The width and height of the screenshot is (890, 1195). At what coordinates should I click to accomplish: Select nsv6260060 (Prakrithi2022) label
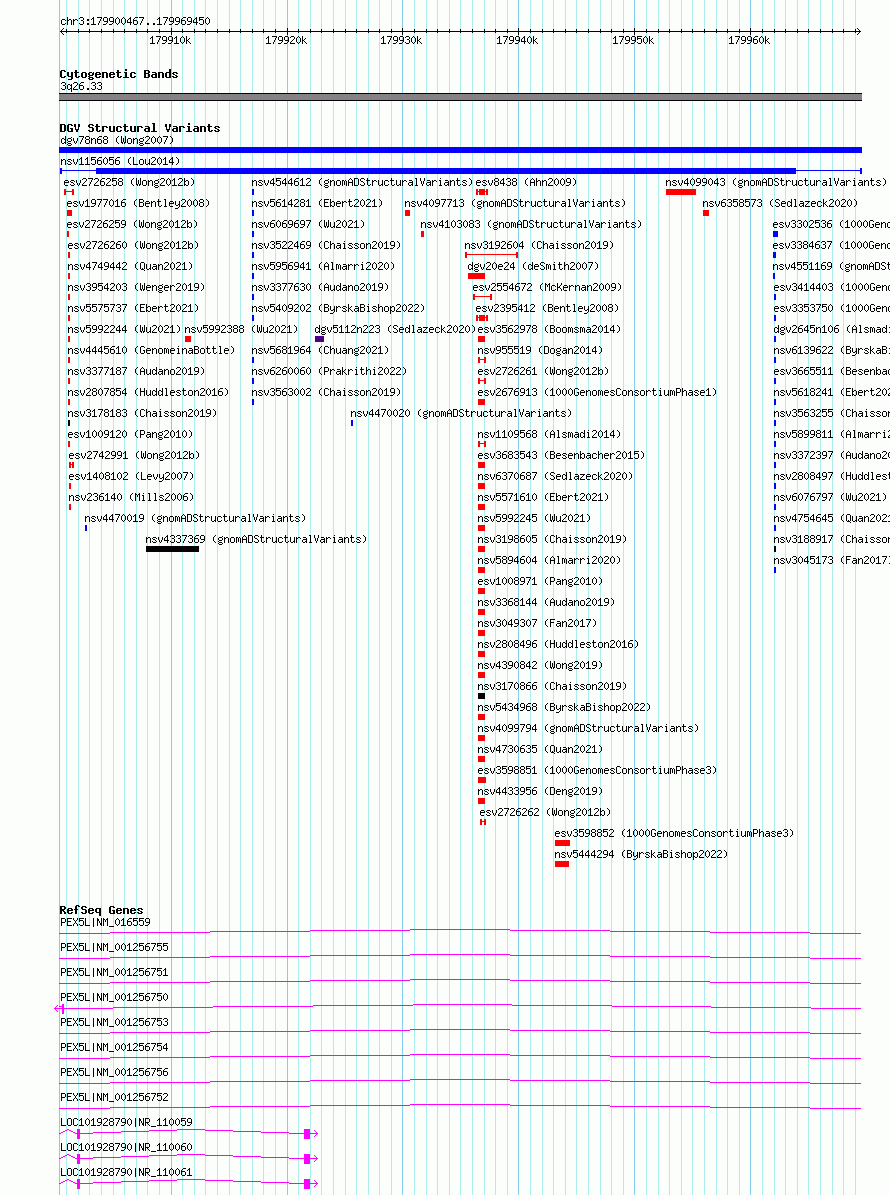point(329,371)
